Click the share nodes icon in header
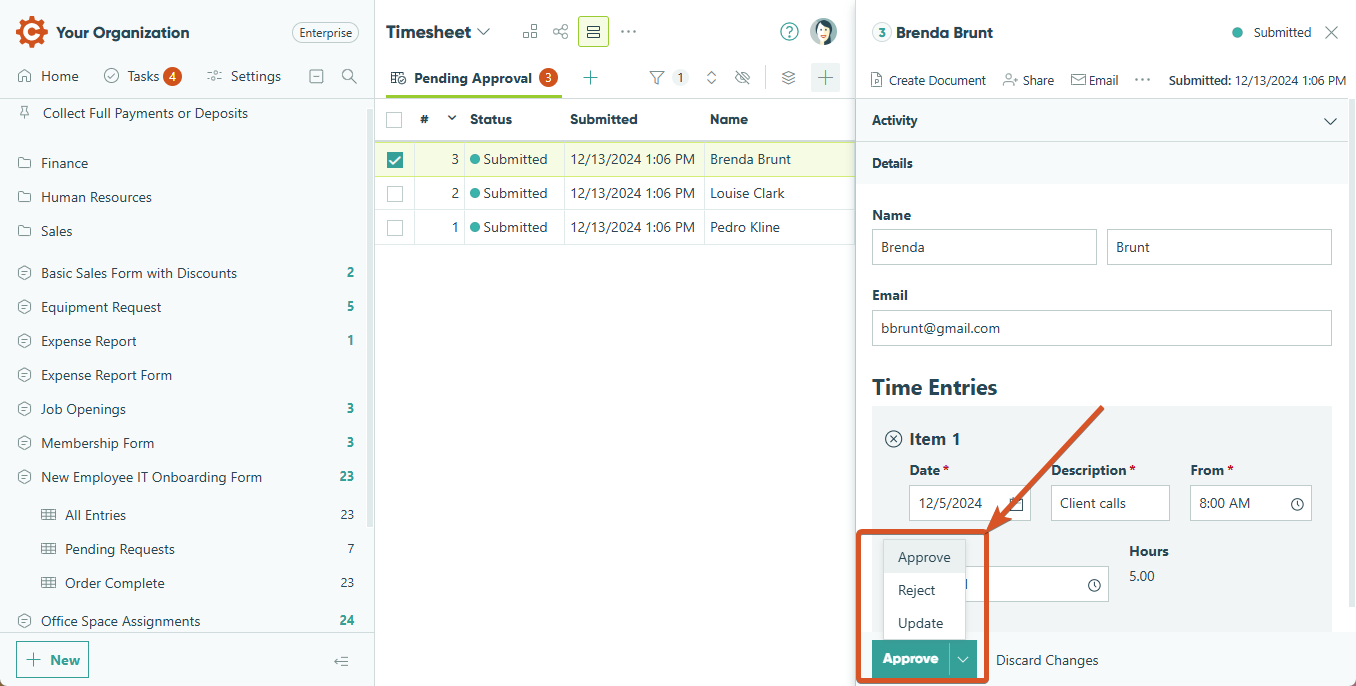 [561, 32]
